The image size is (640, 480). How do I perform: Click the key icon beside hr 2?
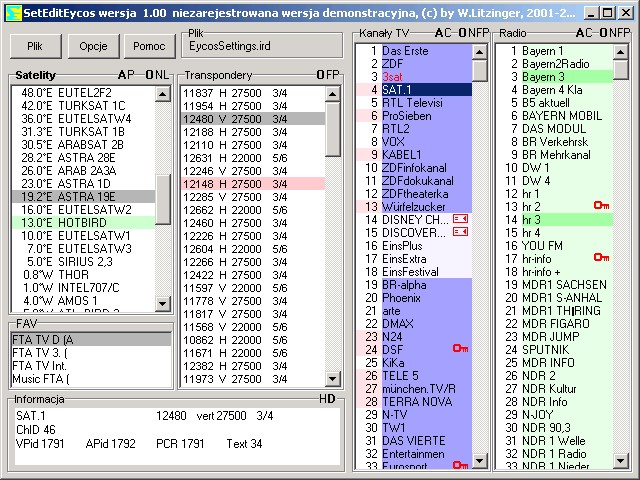(601, 205)
